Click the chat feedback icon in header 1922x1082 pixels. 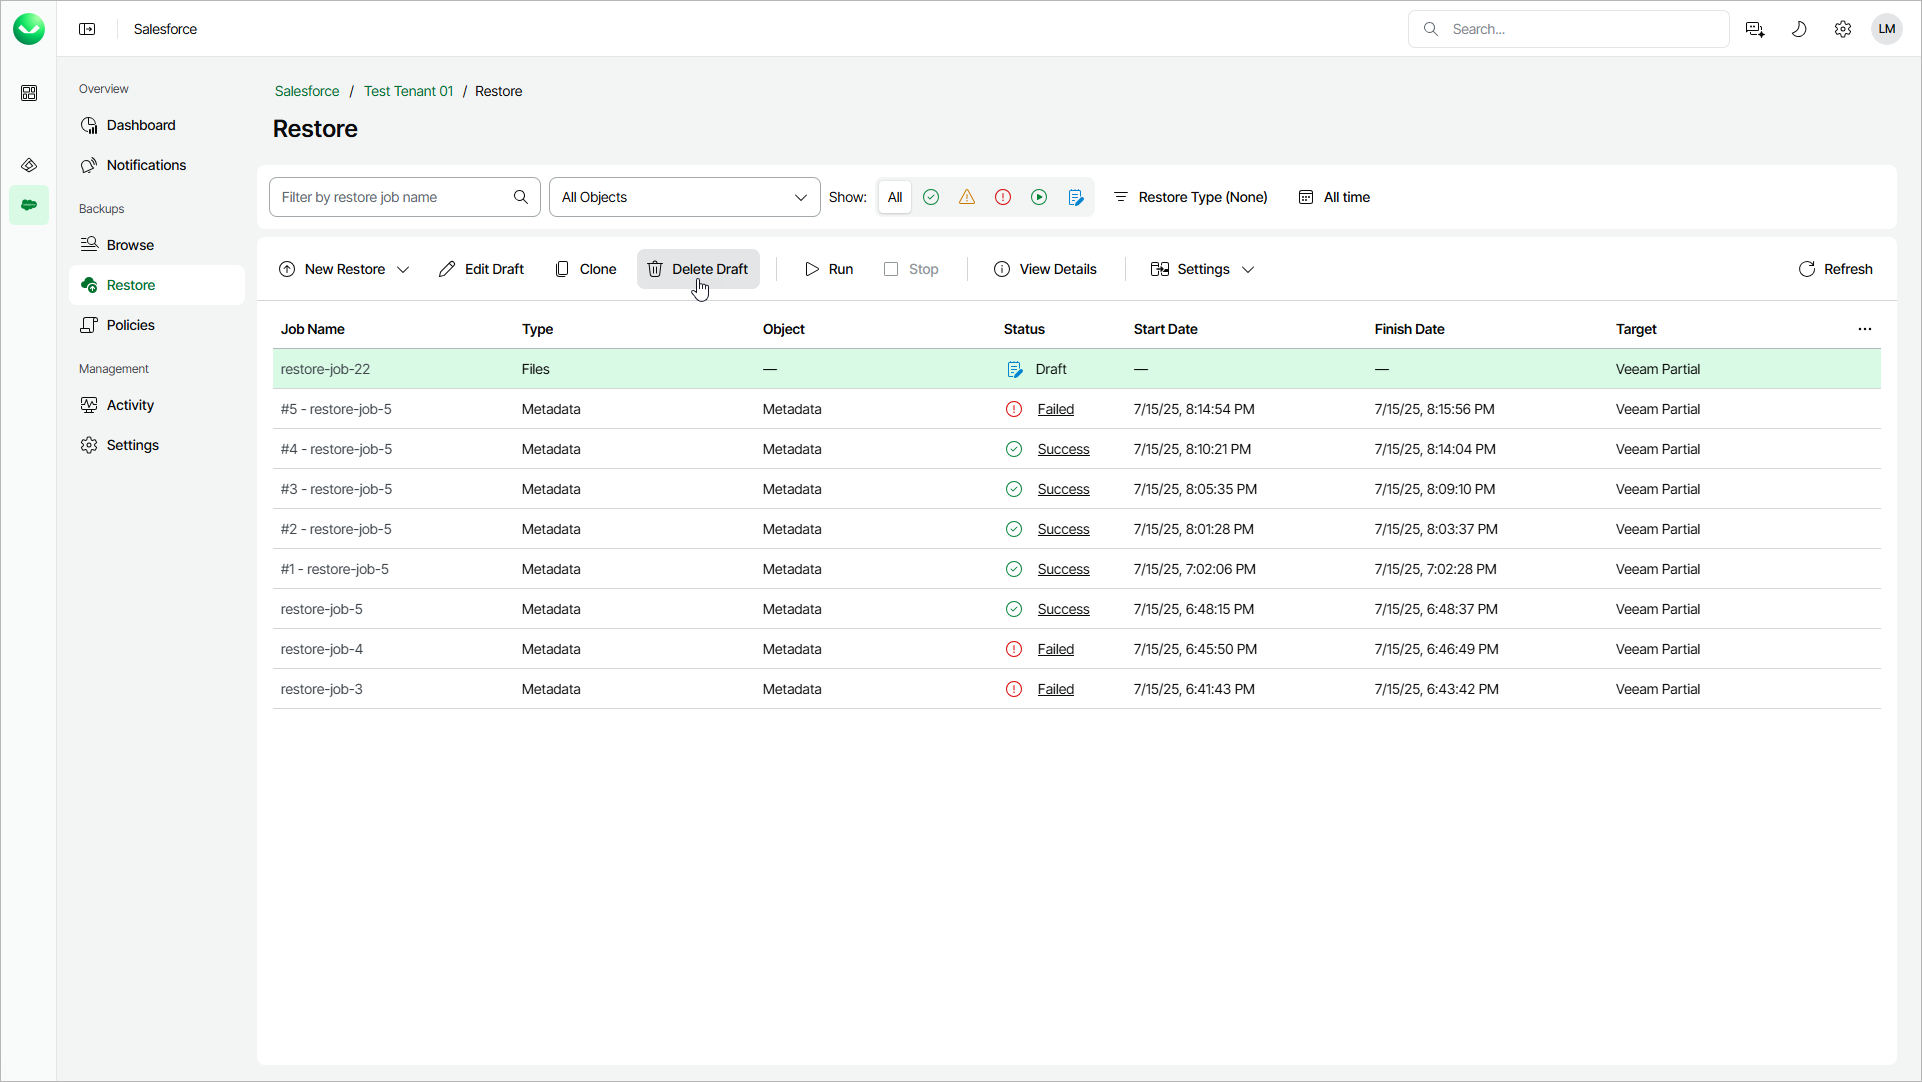click(x=1755, y=29)
